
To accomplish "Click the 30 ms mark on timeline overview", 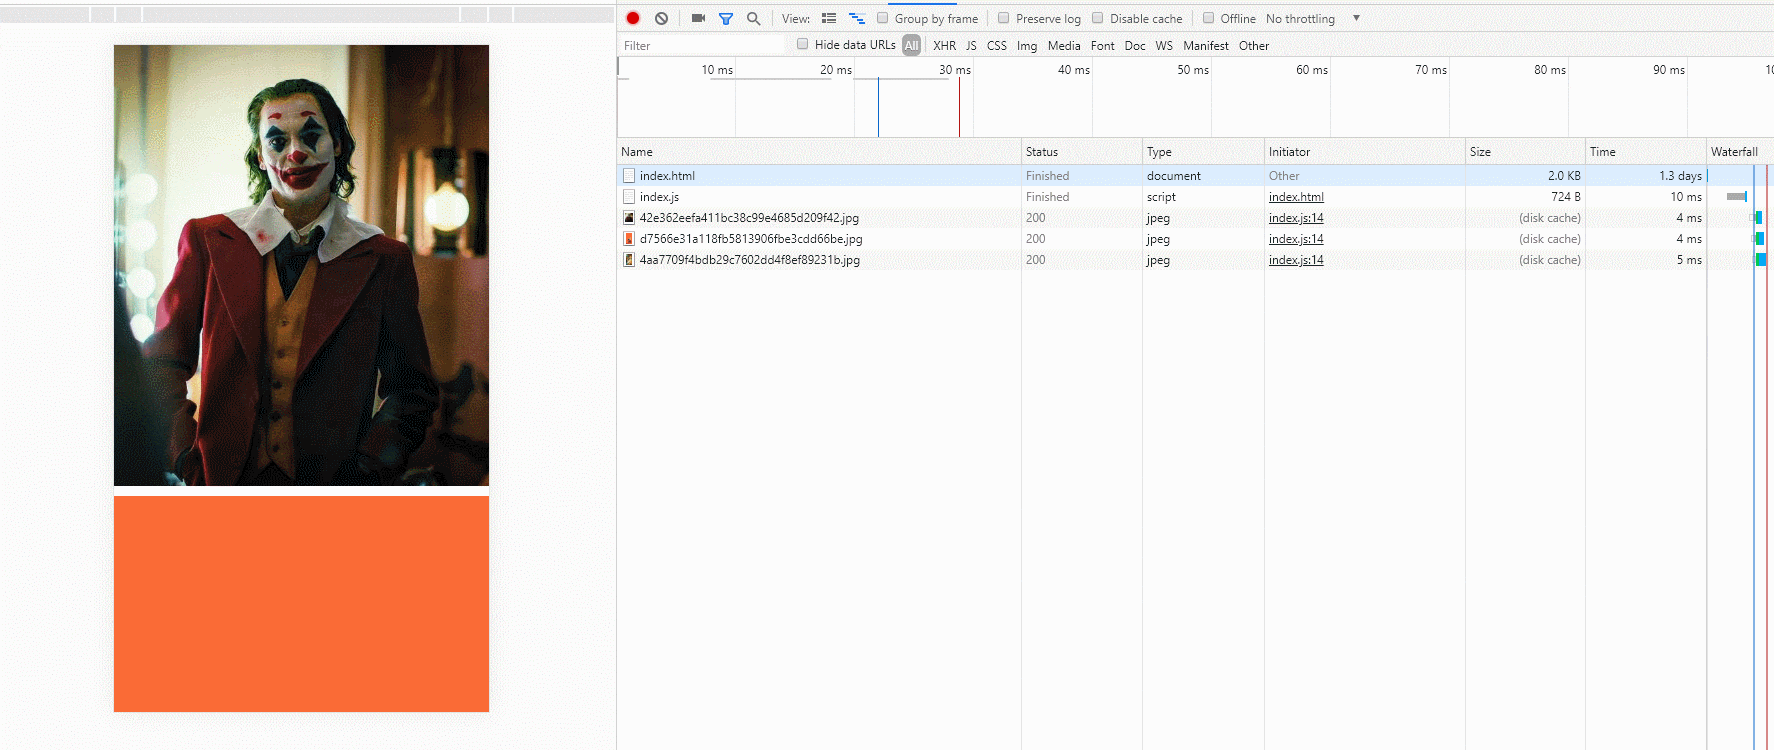I will pos(955,70).
